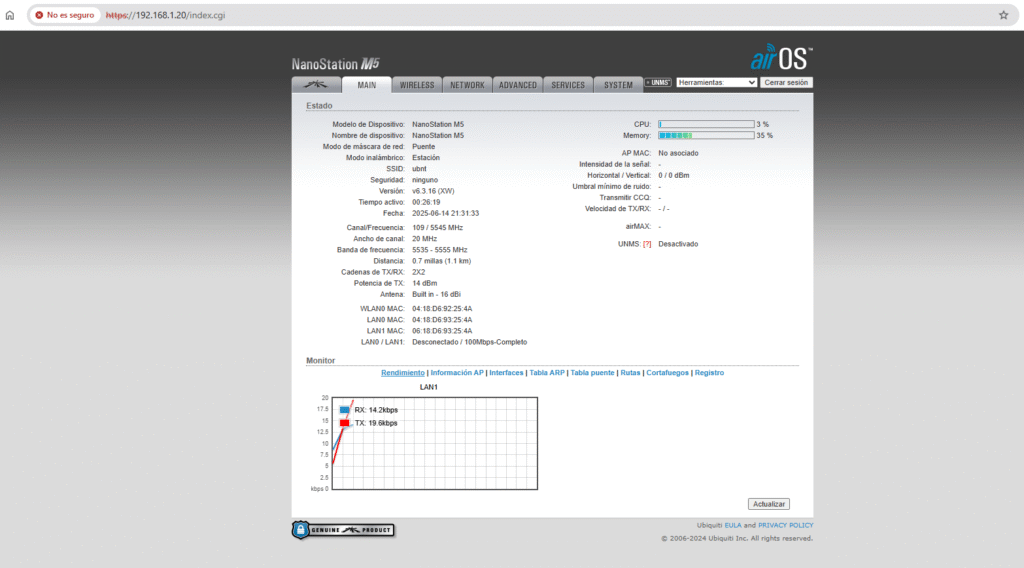Click the LAN1 throughput graph
Viewport: 1024px width, 568px height.
point(435,443)
